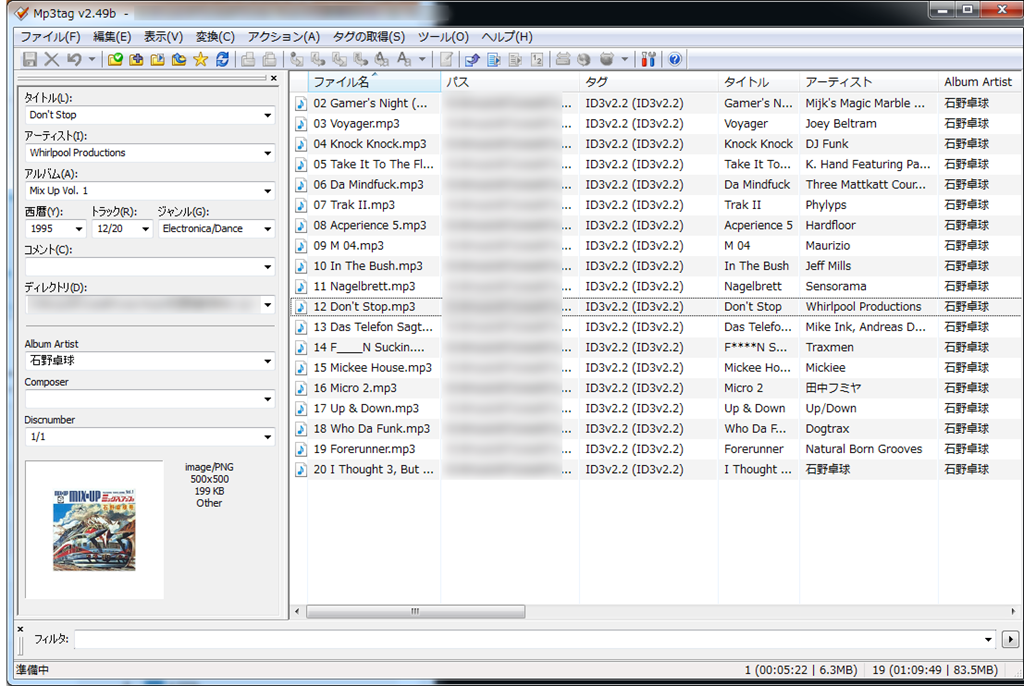Sort by the タグ column header

click(649, 82)
